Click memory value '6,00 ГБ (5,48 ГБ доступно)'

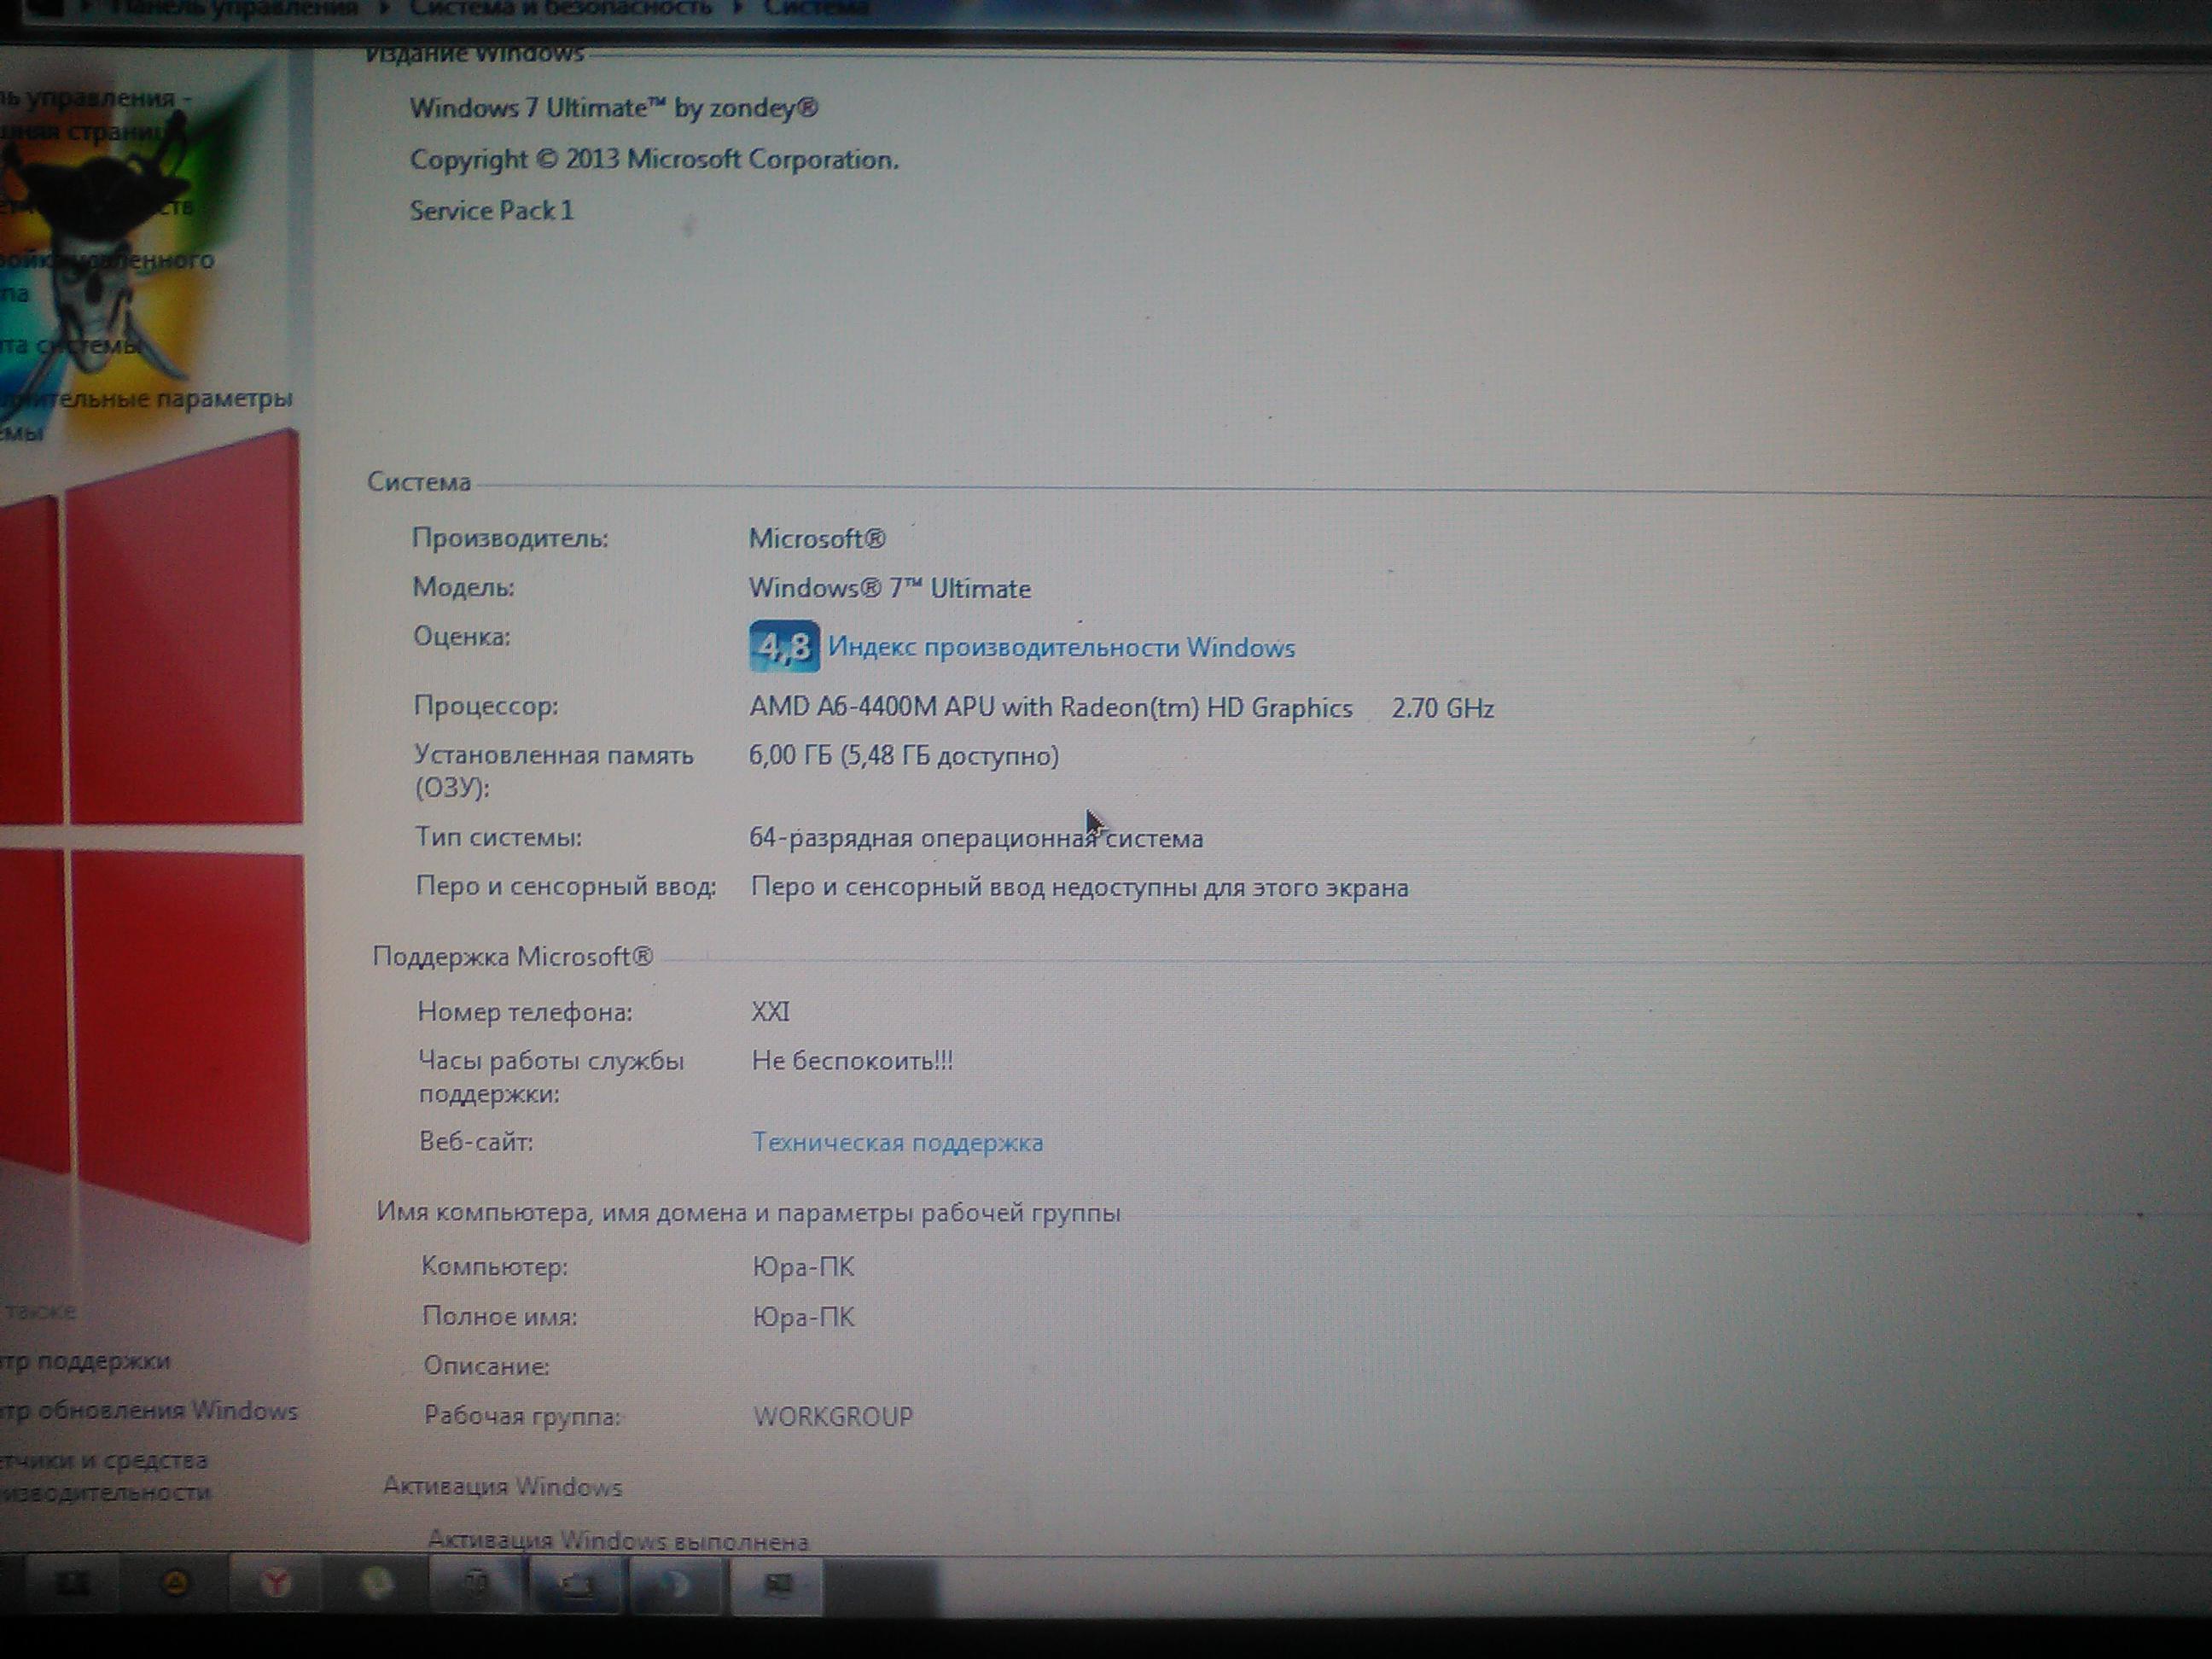tap(903, 755)
